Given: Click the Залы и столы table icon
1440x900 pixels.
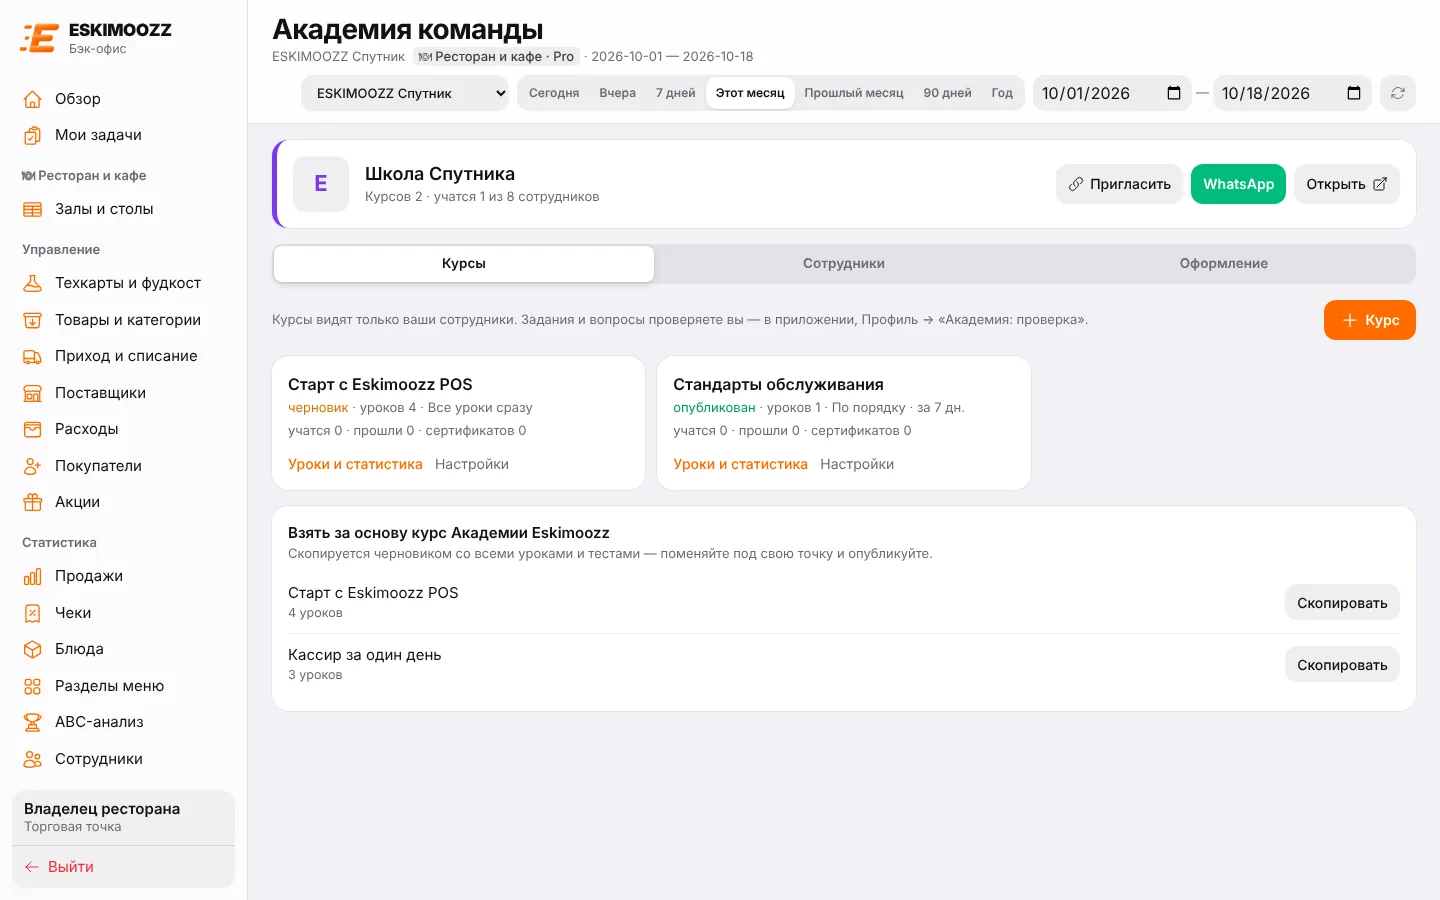Looking at the screenshot, I should point(33,209).
